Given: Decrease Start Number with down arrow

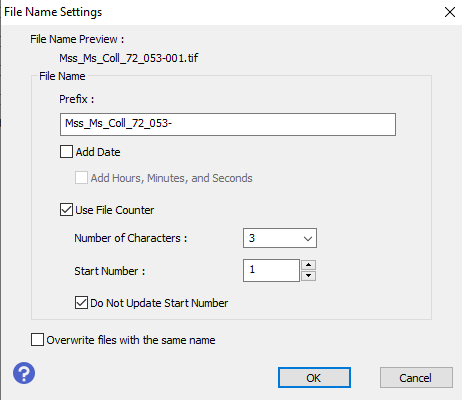Looking at the screenshot, I should click(x=308, y=276).
